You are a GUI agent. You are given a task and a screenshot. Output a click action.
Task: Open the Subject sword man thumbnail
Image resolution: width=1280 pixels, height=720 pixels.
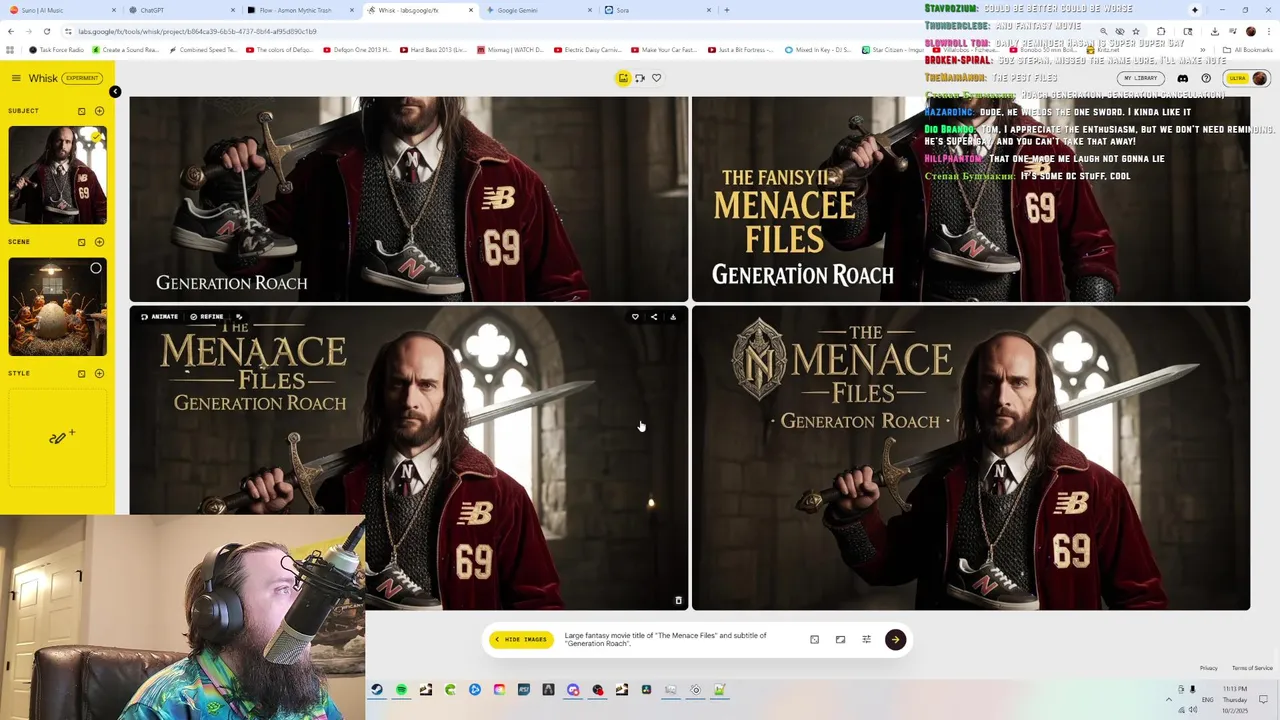point(57,175)
